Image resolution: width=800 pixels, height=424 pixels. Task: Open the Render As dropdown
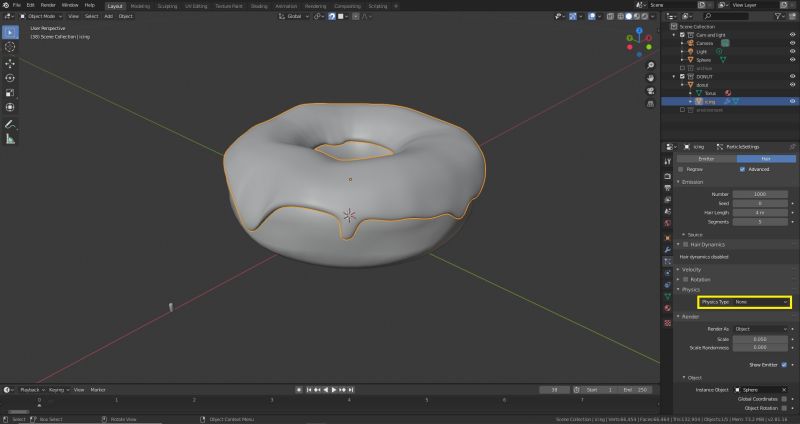[x=760, y=329]
